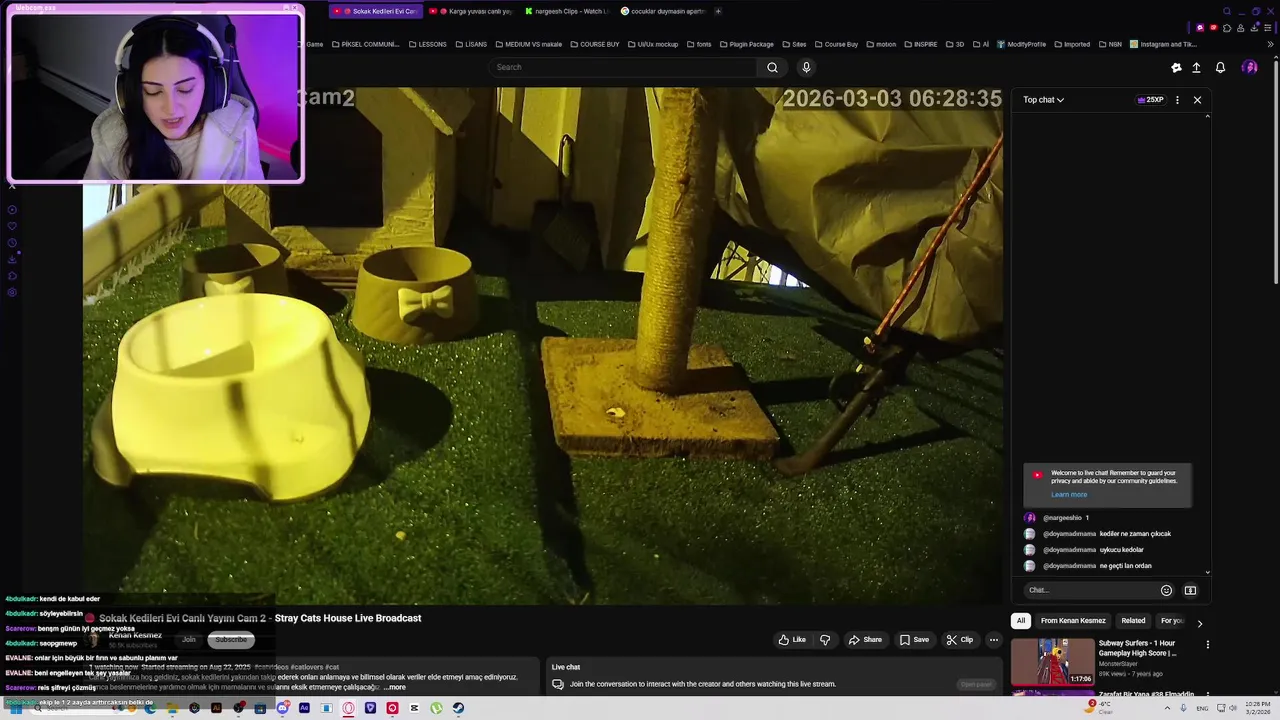The image size is (1280, 720).
Task: Open the Plugin Package bookmark folder
Action: 746,44
